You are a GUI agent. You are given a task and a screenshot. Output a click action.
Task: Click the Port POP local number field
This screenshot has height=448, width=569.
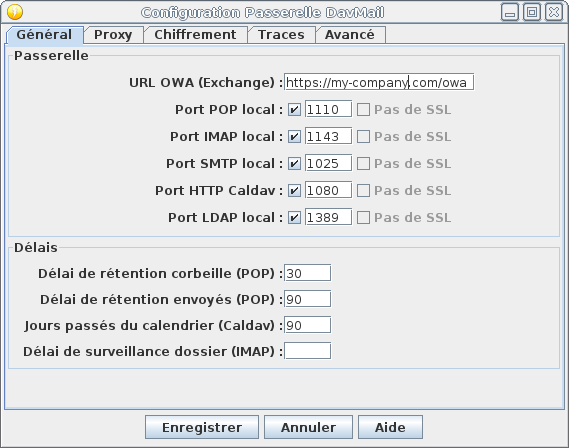point(328,110)
